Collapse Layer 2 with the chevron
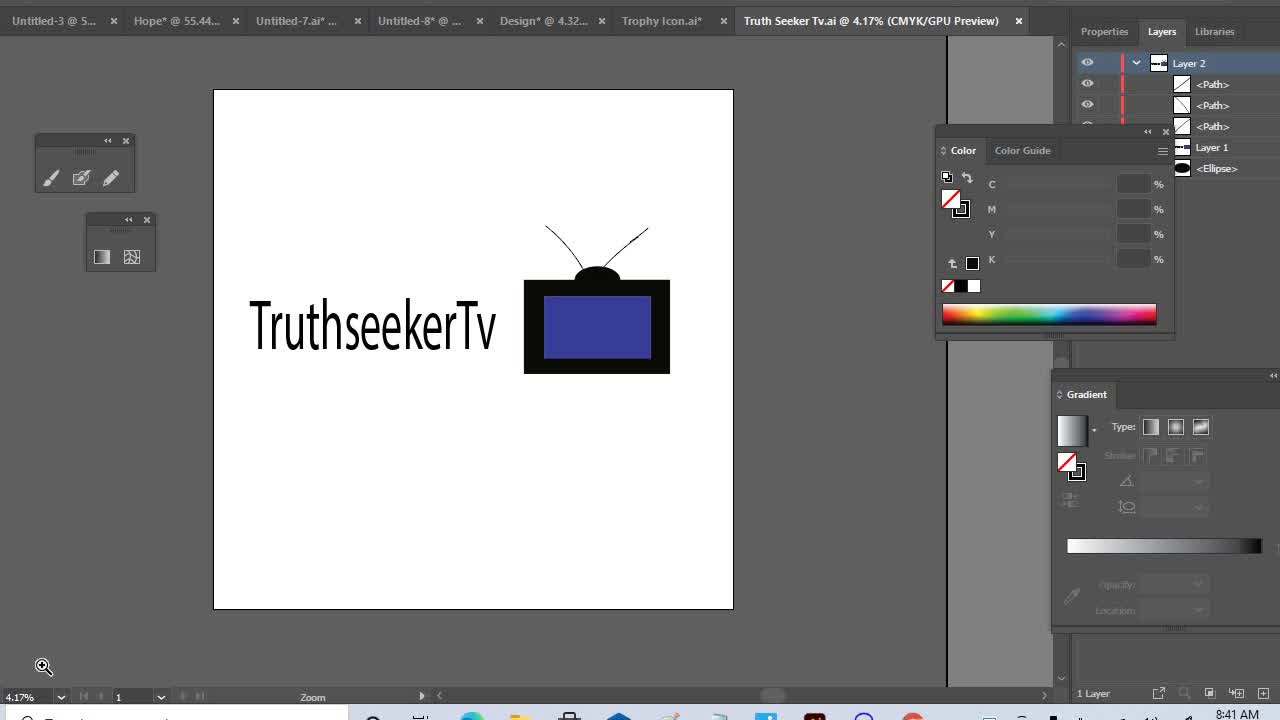Screen dimensions: 1280x720 pos(1136,63)
